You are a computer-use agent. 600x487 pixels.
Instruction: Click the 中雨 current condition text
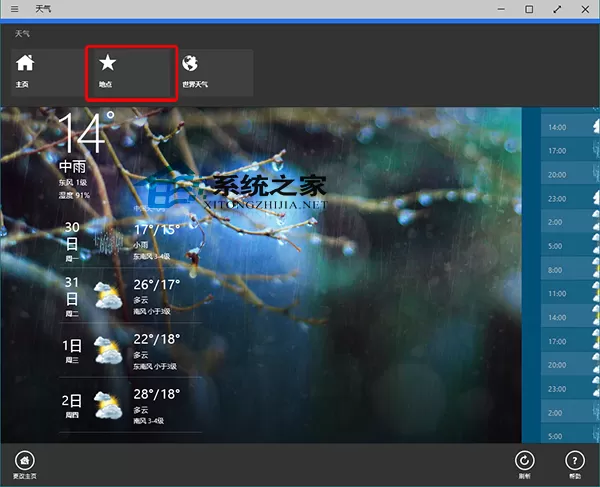click(73, 166)
